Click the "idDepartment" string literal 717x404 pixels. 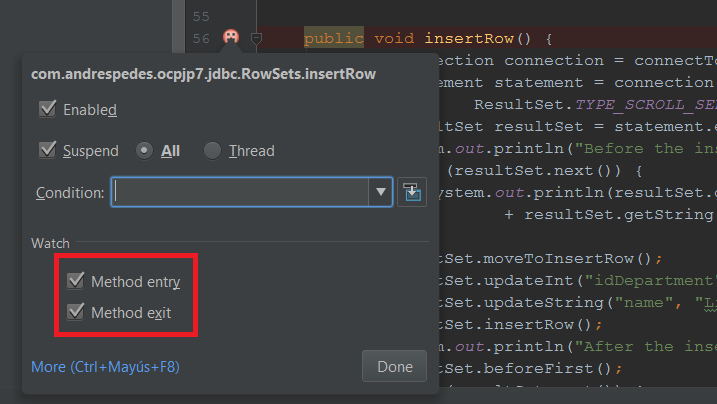(649, 281)
